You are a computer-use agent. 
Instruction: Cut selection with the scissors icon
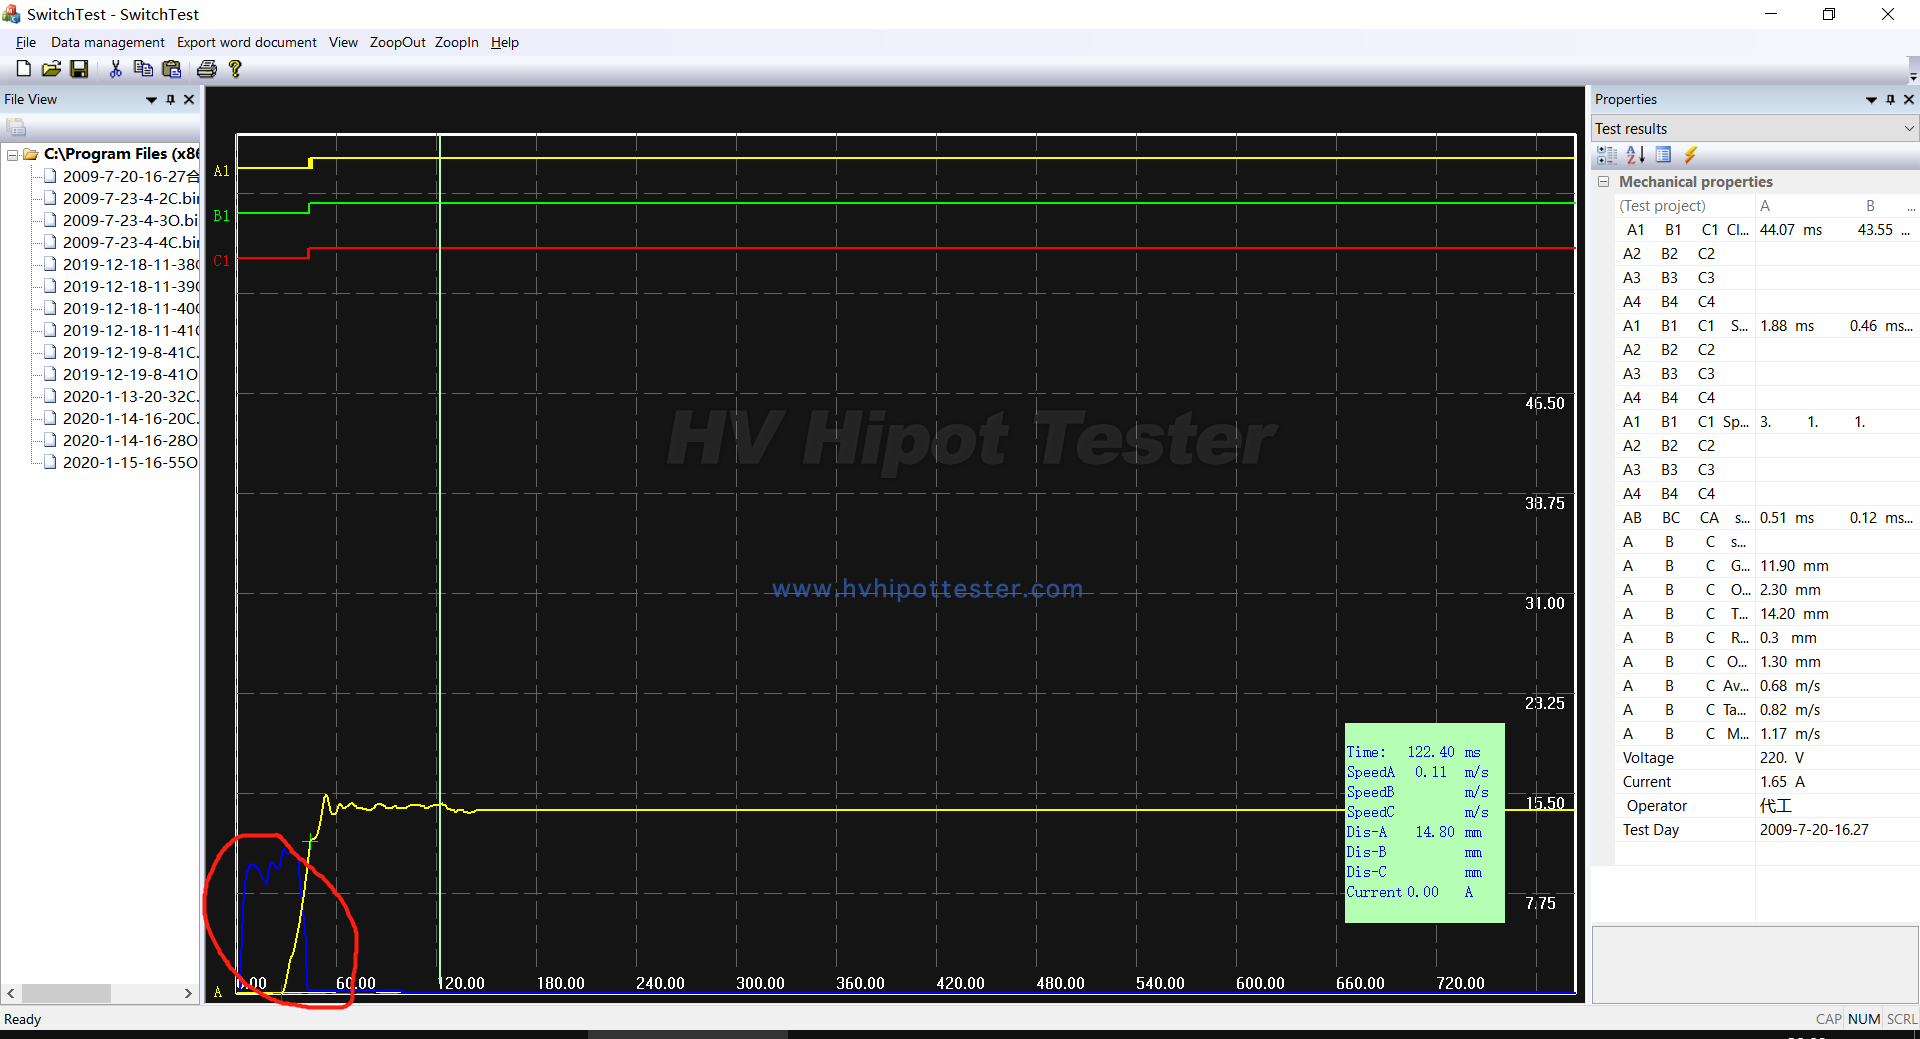pos(115,69)
